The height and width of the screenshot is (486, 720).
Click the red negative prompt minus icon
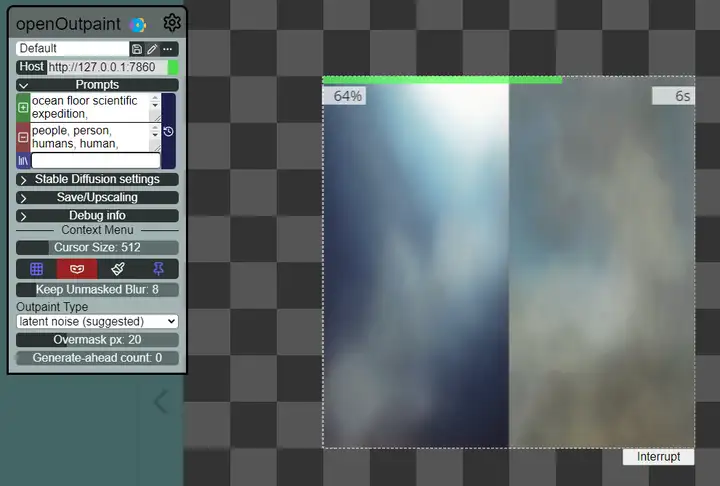pos(23,137)
